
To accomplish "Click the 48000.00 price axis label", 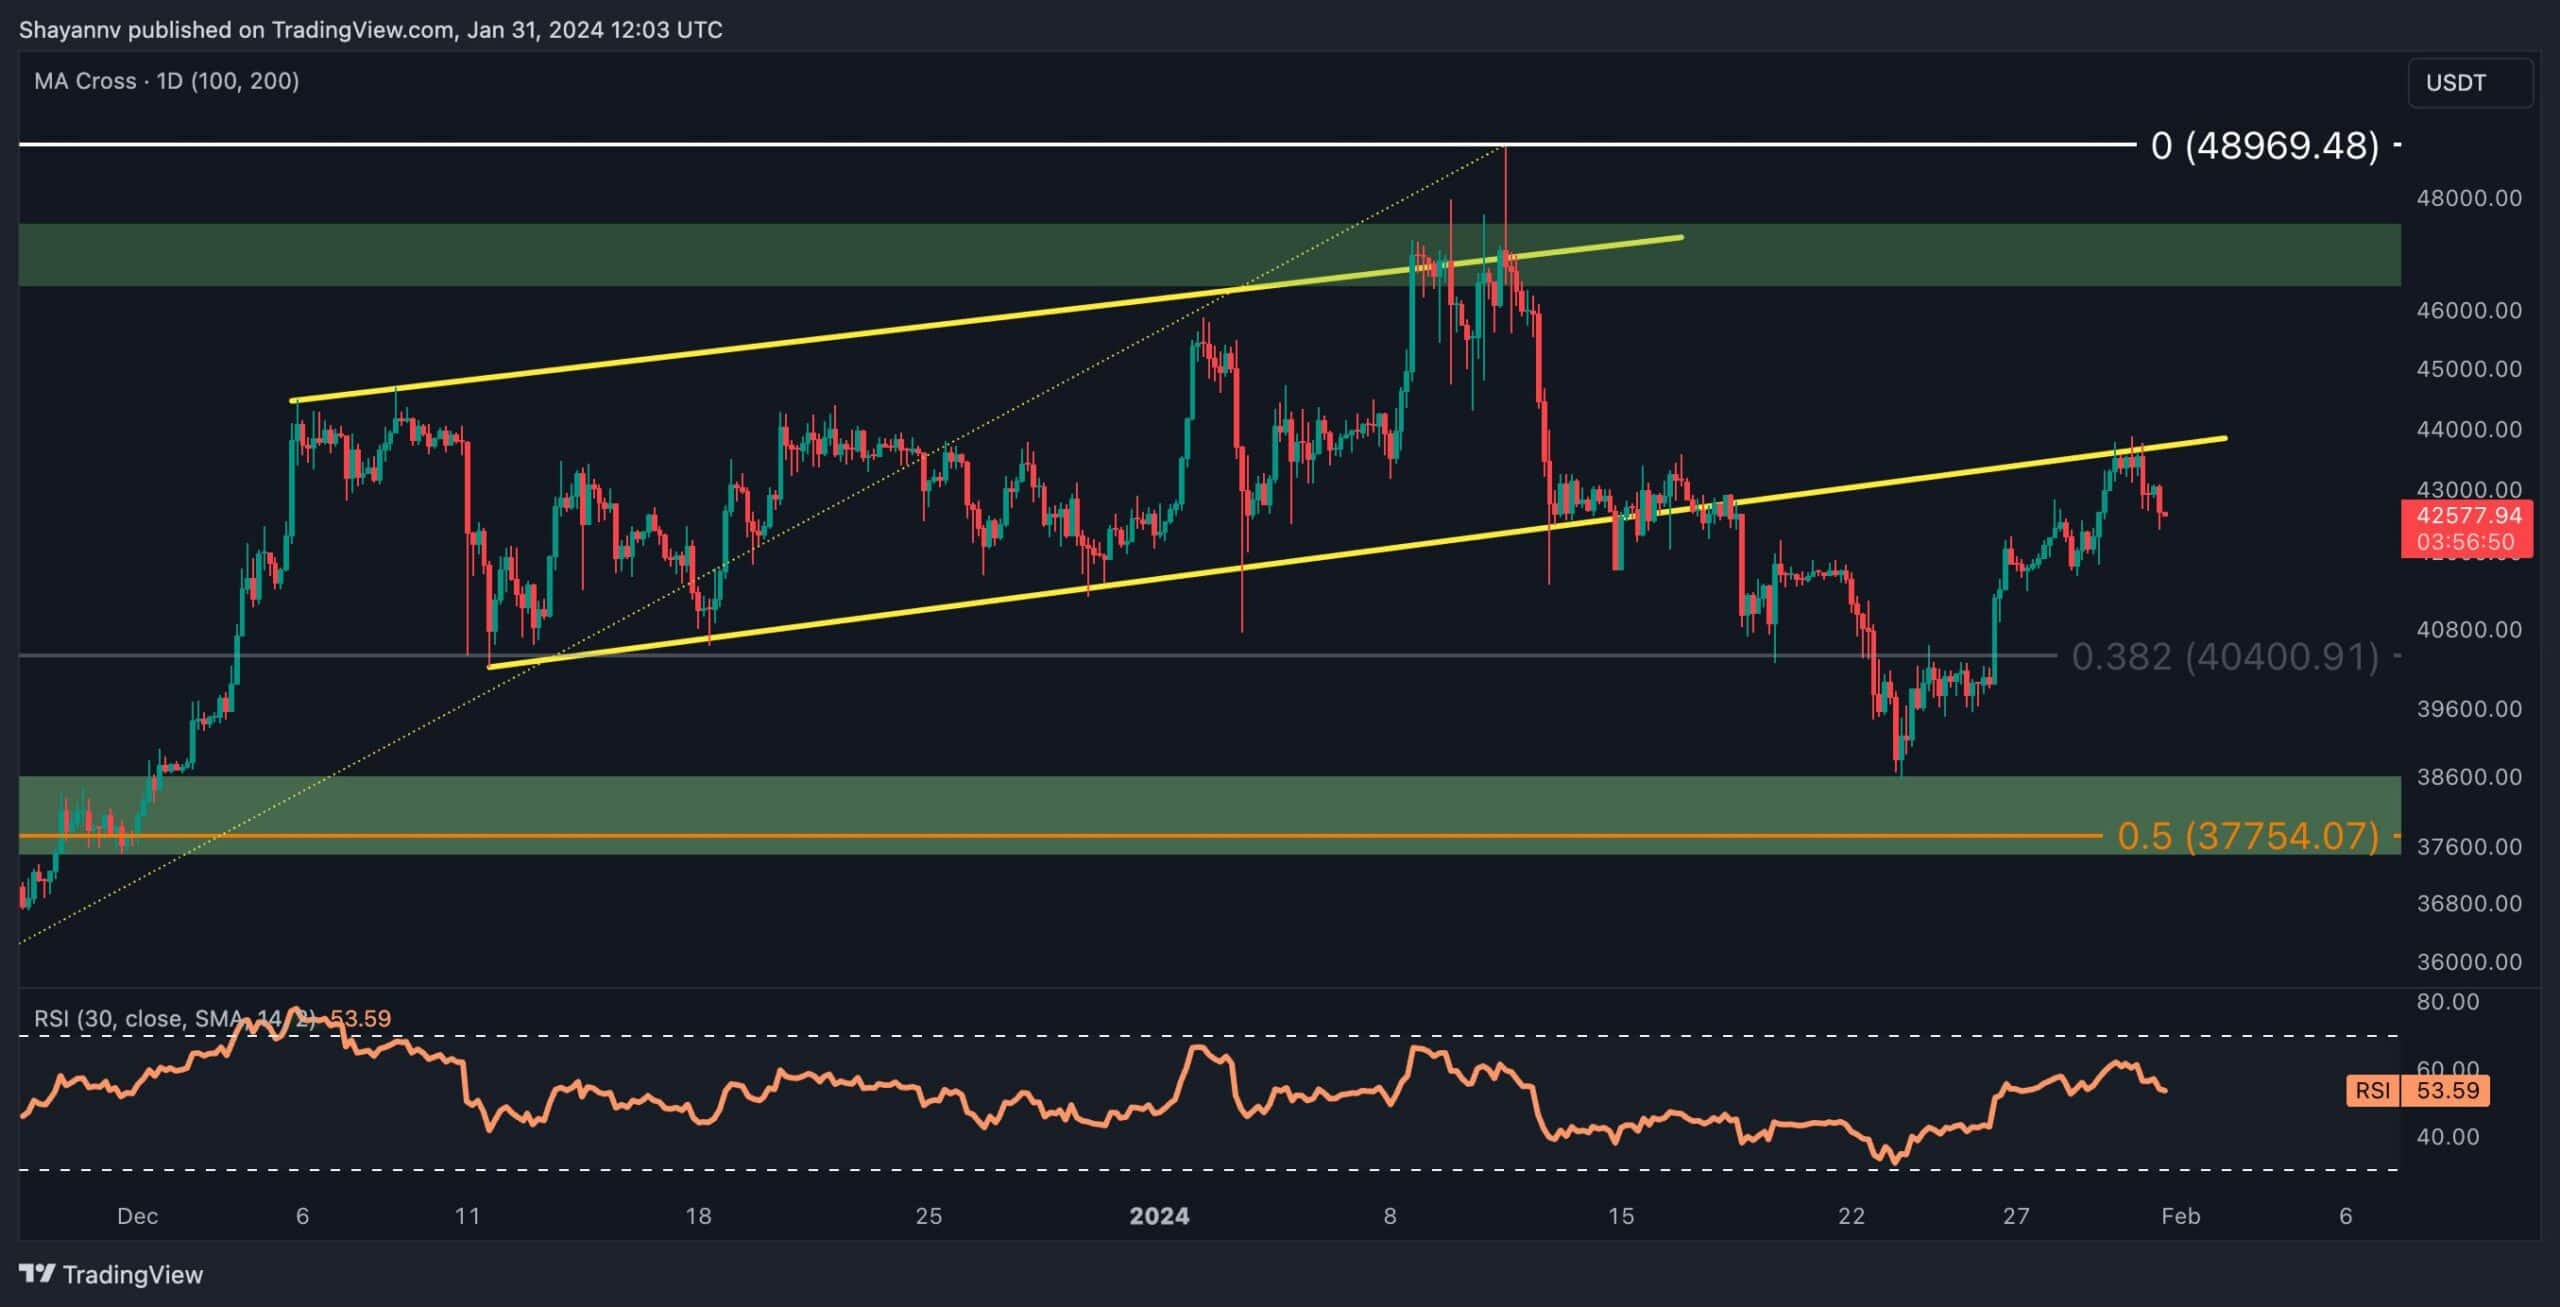I will pyautogui.click(x=2467, y=198).
